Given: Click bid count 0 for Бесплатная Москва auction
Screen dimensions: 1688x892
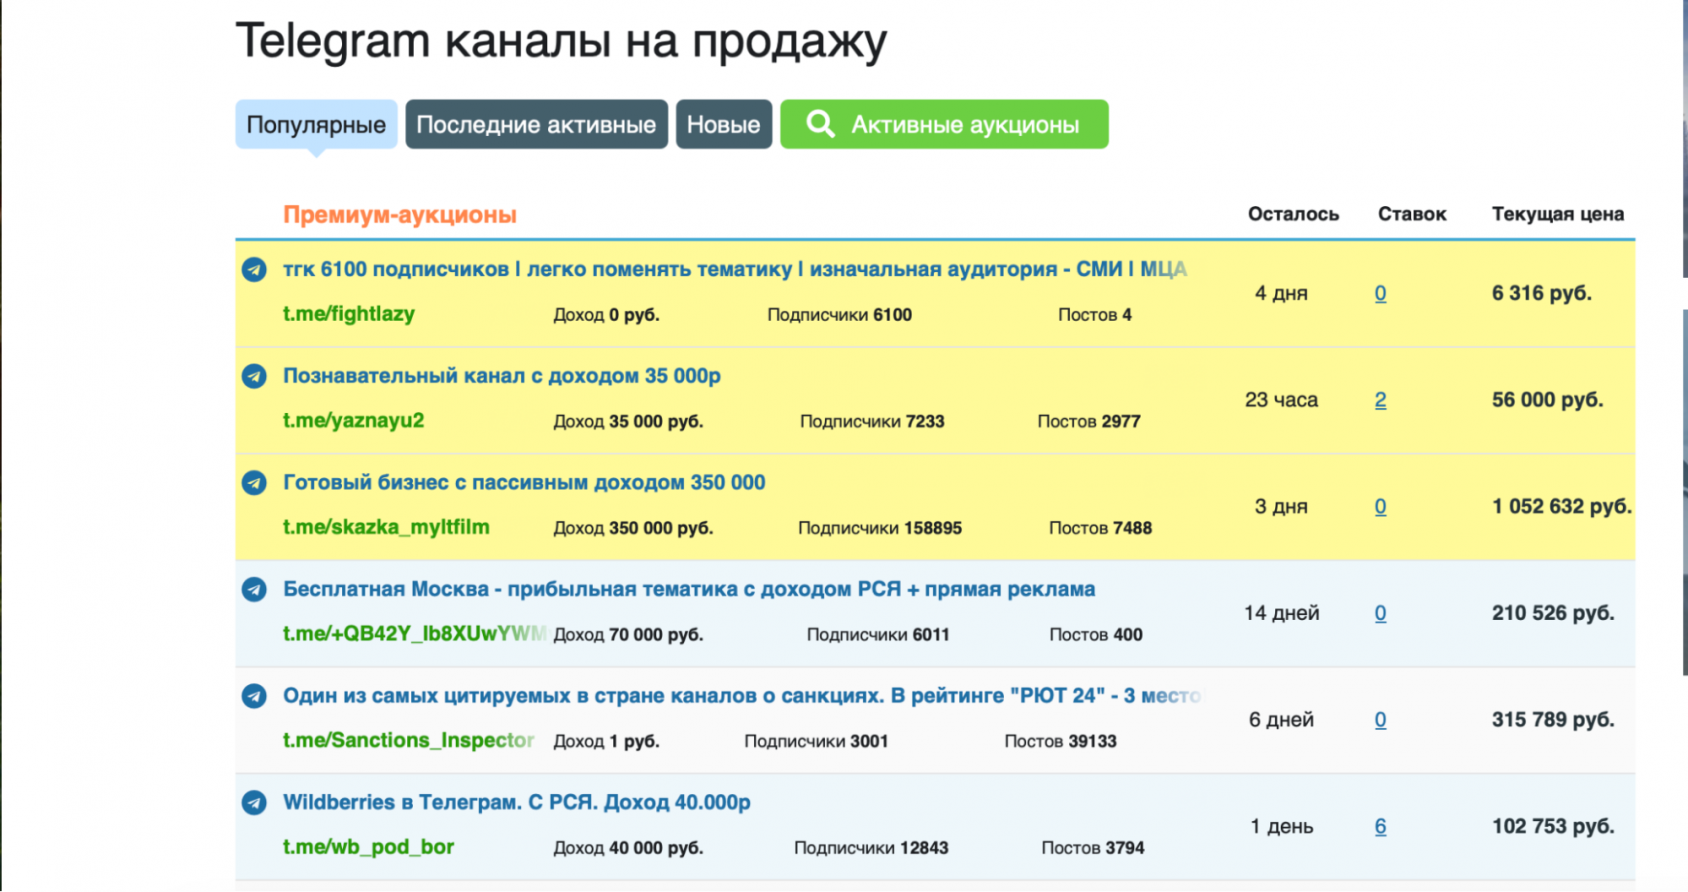Looking at the screenshot, I should pos(1380,613).
